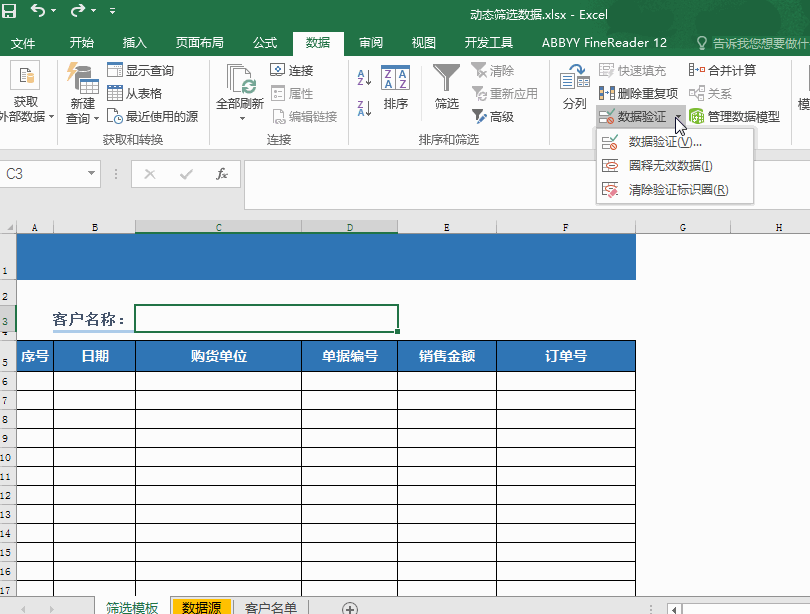Screen dimensions: 810x614
Task: Click 重新应用 filter button
Action: point(505,93)
